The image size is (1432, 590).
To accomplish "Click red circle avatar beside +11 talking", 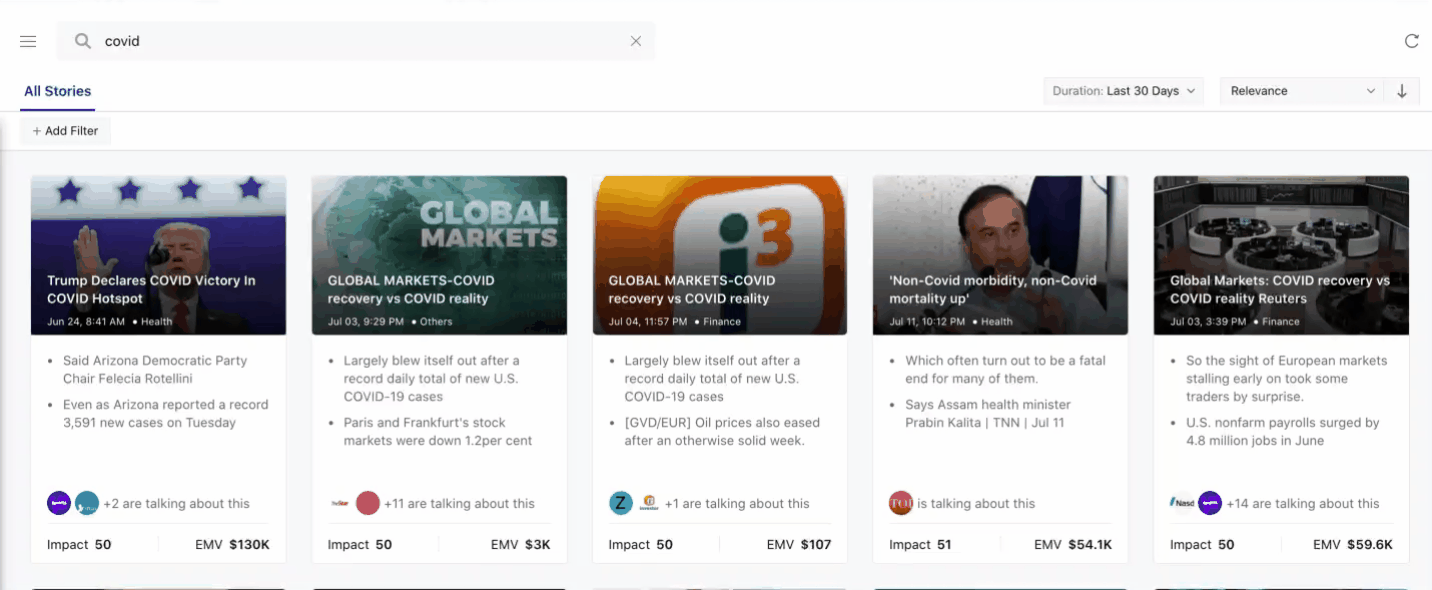I will point(368,503).
